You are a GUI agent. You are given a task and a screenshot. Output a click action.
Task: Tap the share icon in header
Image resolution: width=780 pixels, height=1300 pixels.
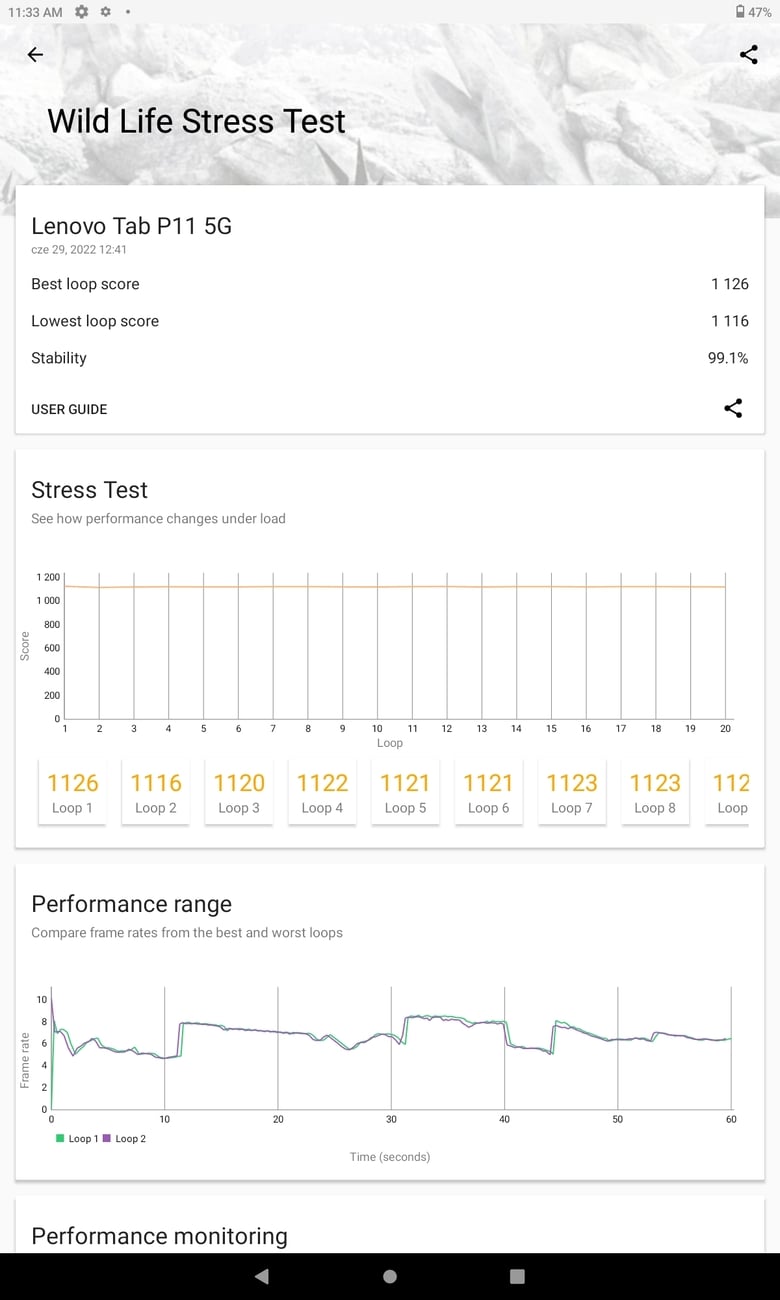pyautogui.click(x=748, y=55)
